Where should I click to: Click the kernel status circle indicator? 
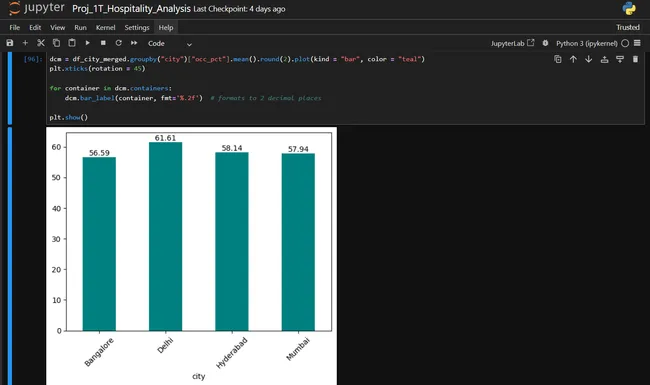click(x=625, y=43)
